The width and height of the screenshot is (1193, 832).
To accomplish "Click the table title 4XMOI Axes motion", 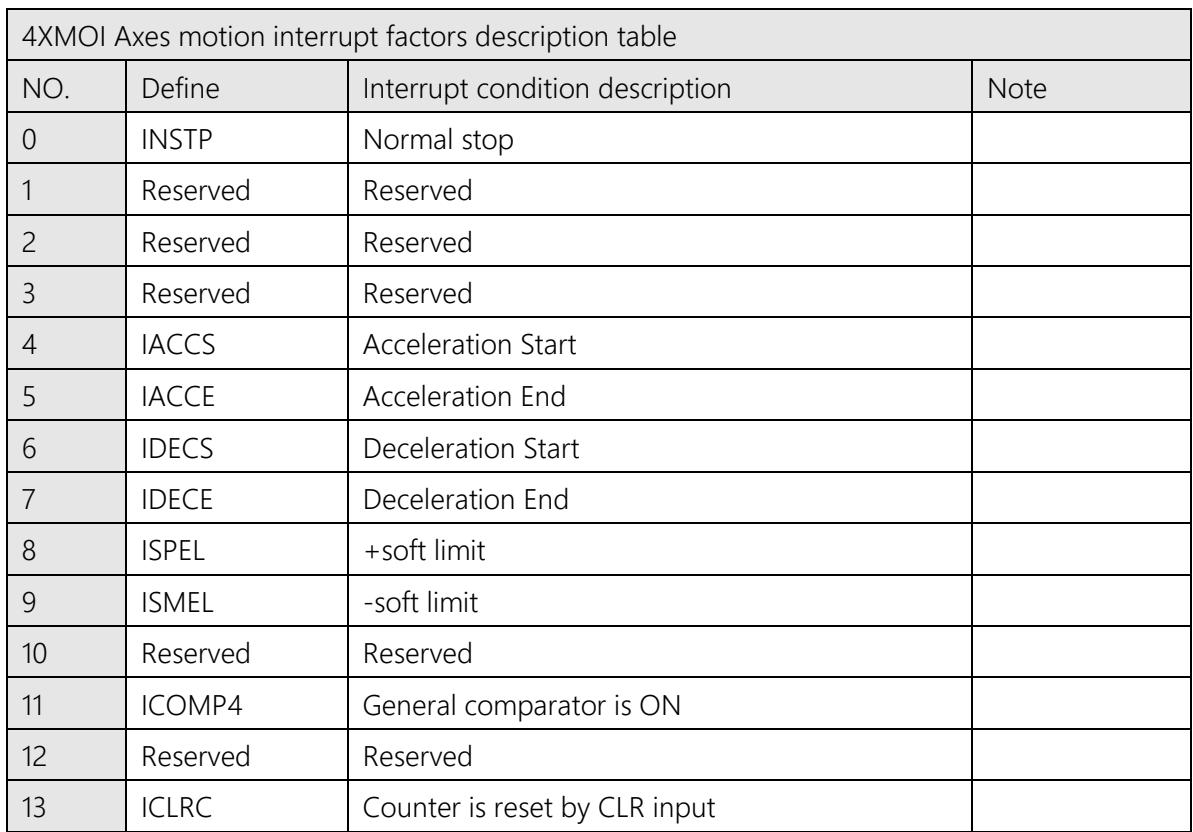I will (x=349, y=36).
